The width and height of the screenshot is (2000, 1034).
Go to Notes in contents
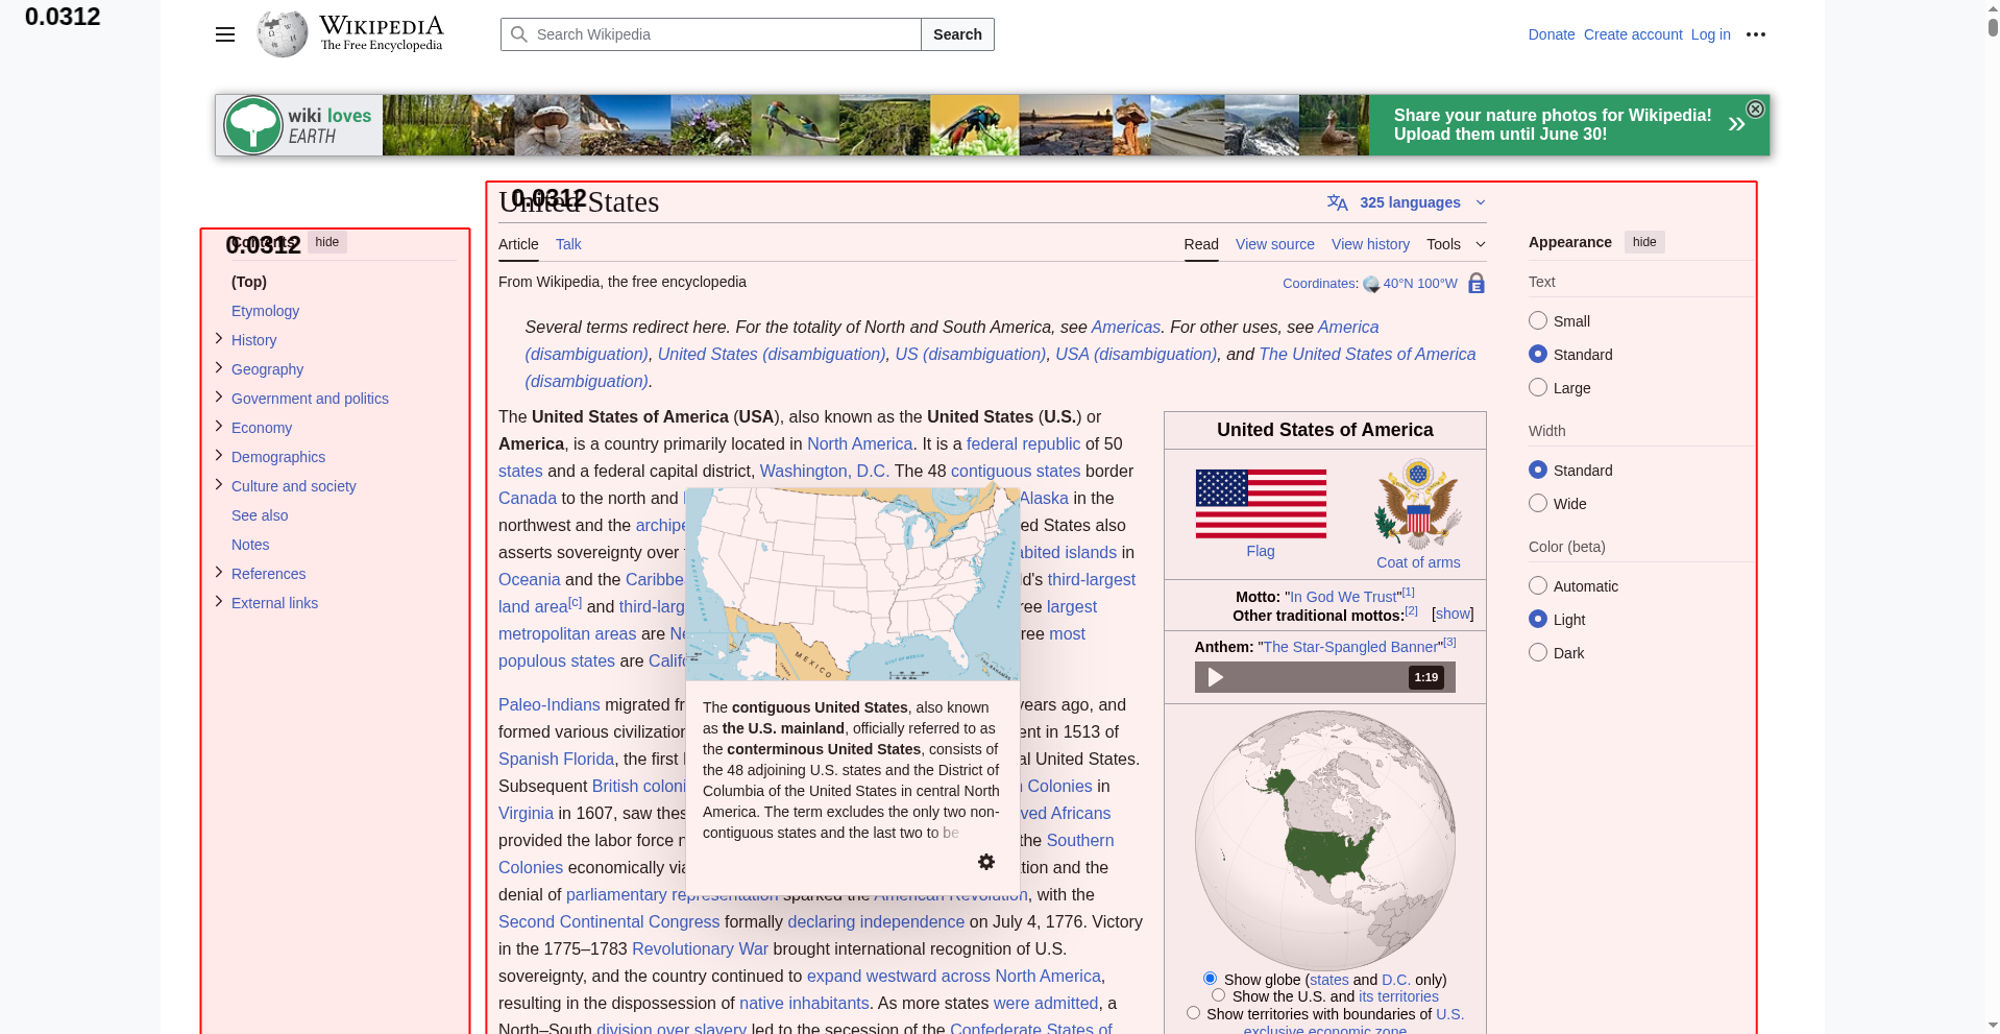pos(250,544)
